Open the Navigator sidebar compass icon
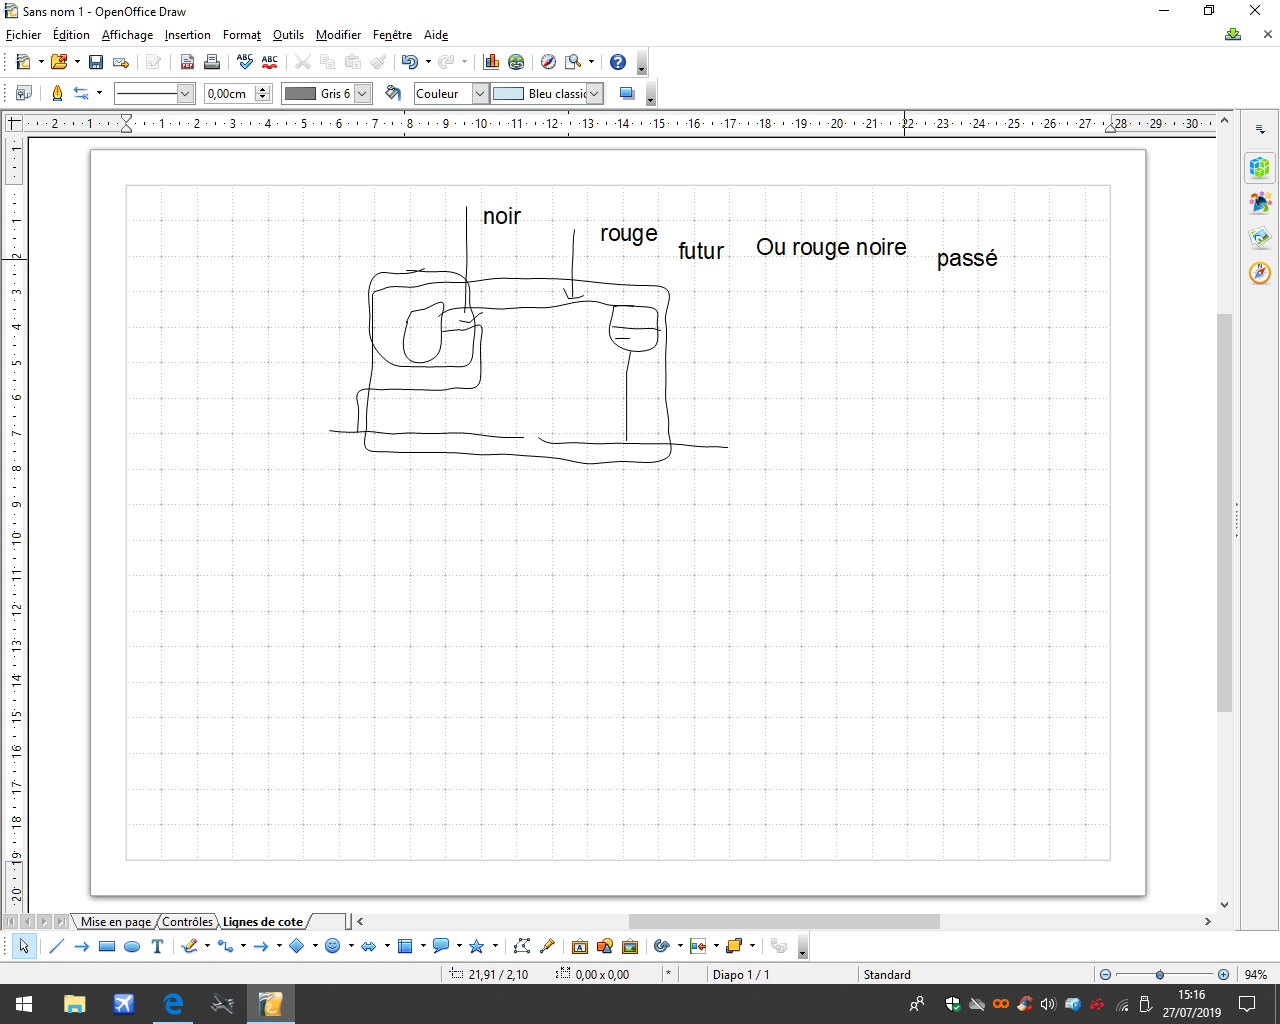The height and width of the screenshot is (1024, 1280). 1260,273
